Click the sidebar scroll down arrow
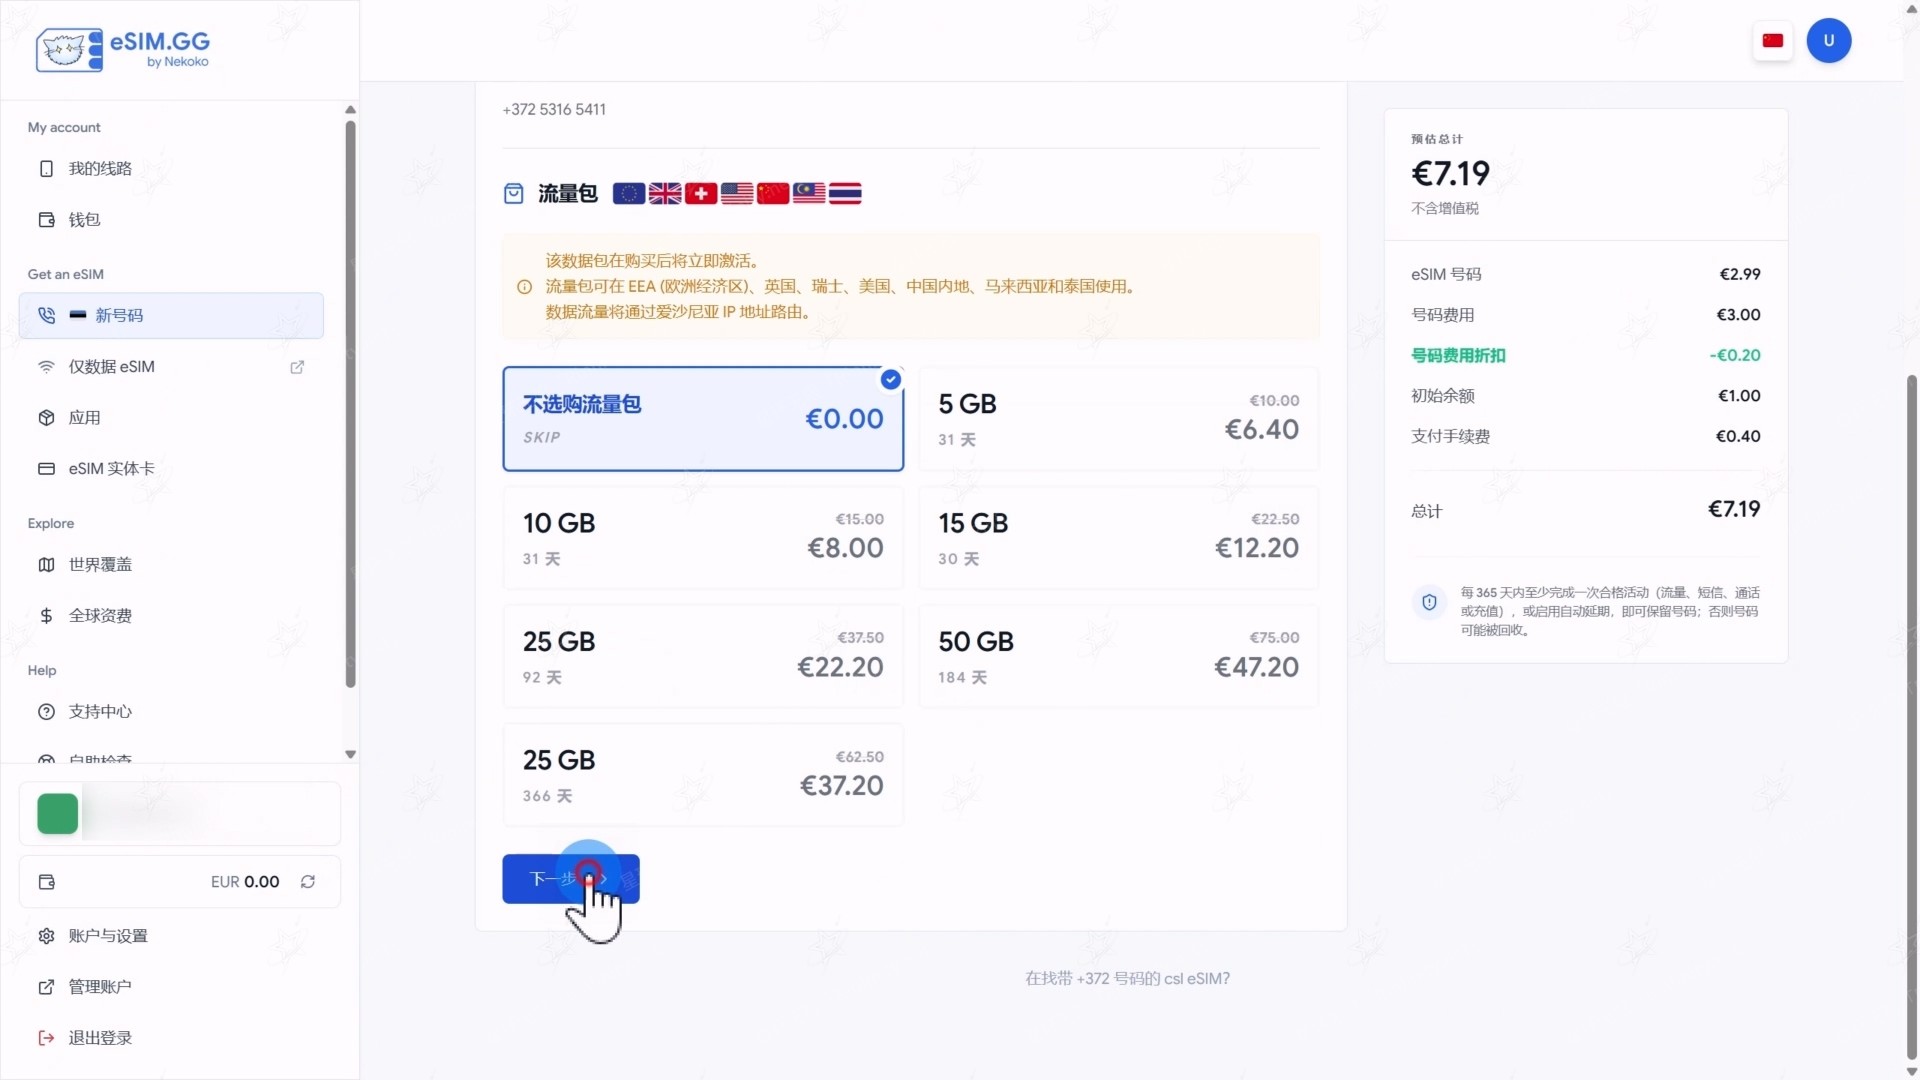1920x1080 pixels. [x=350, y=755]
